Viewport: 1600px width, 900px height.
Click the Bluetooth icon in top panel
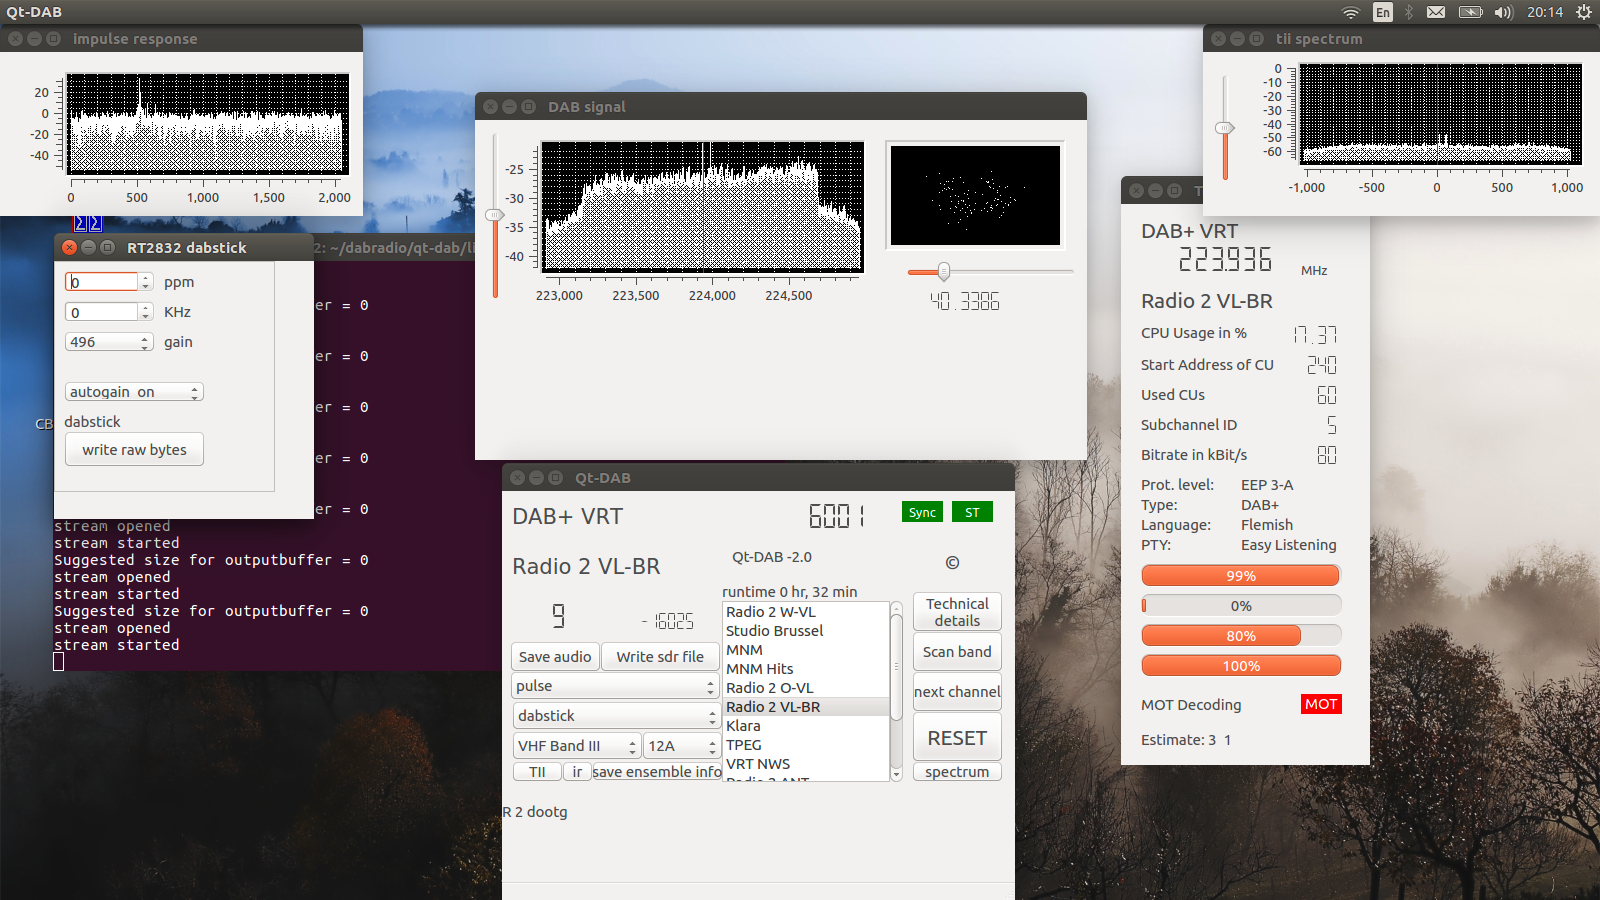point(1409,12)
